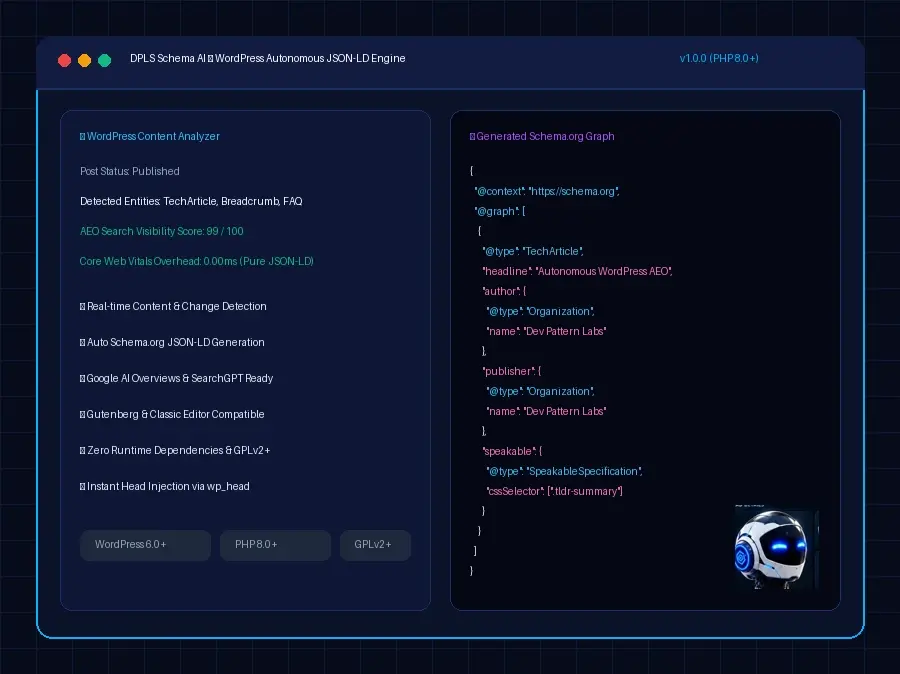This screenshot has height=674, width=900.
Task: Click Google AI Overviews & SearchGPT Ready item
Action: pyautogui.click(x=176, y=378)
